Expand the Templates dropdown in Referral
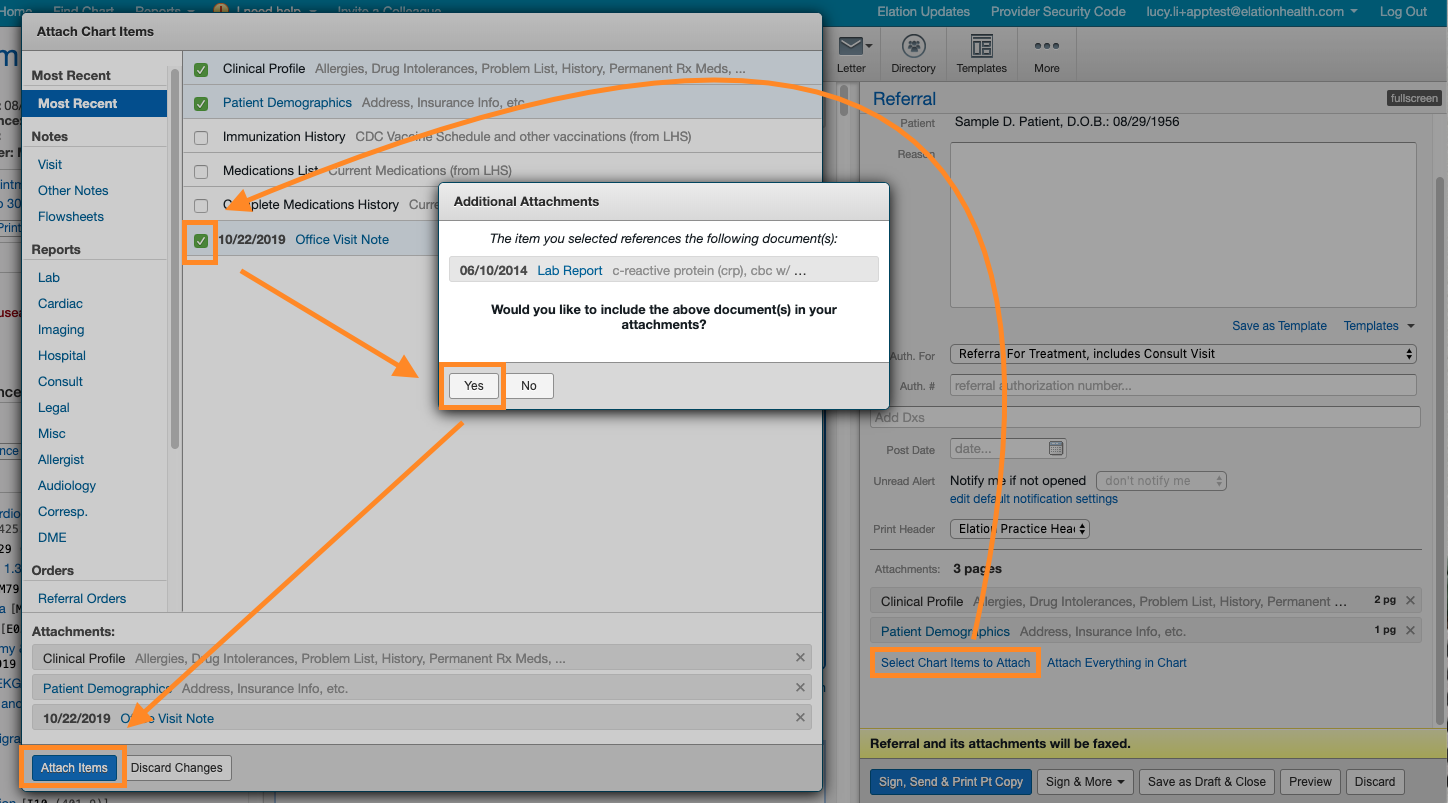Screen dimensions: 1448x803 [1379, 326]
